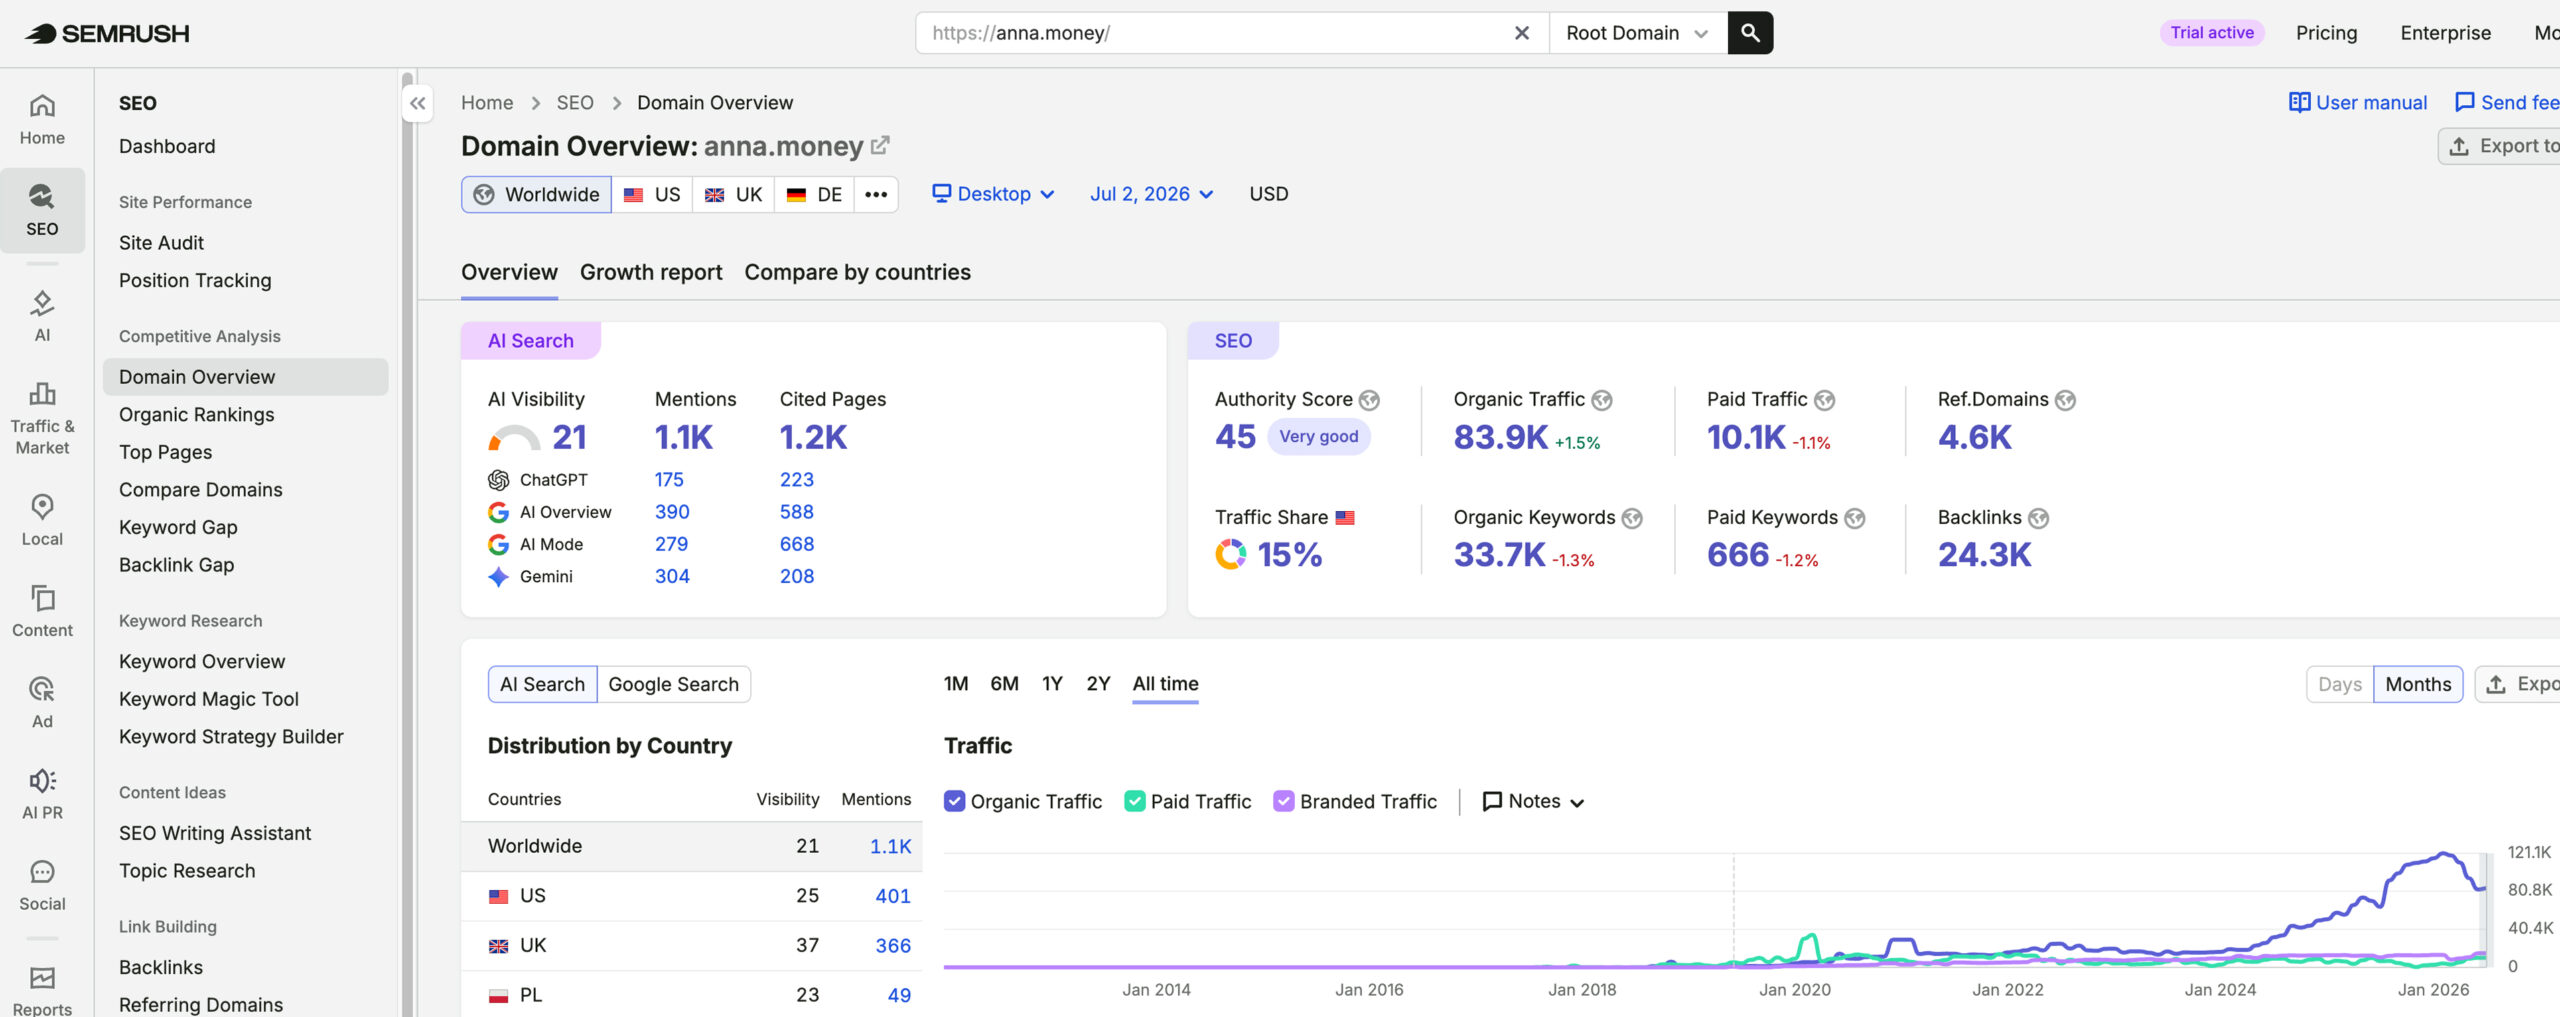Image resolution: width=2560 pixels, height=1017 pixels.
Task: Open anna.money external link icon
Action: pos(880,146)
